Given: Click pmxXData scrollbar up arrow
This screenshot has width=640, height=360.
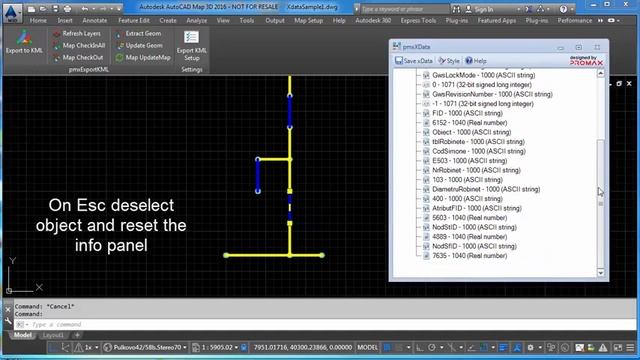Looking at the screenshot, I should click(x=600, y=73).
